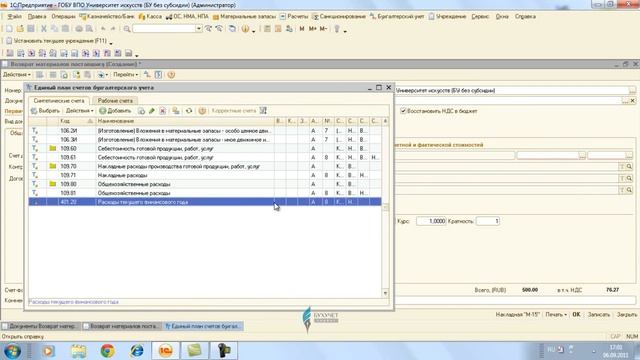Click the Выбрать button in account chart
The width and height of the screenshot is (640, 360).
tap(45, 111)
